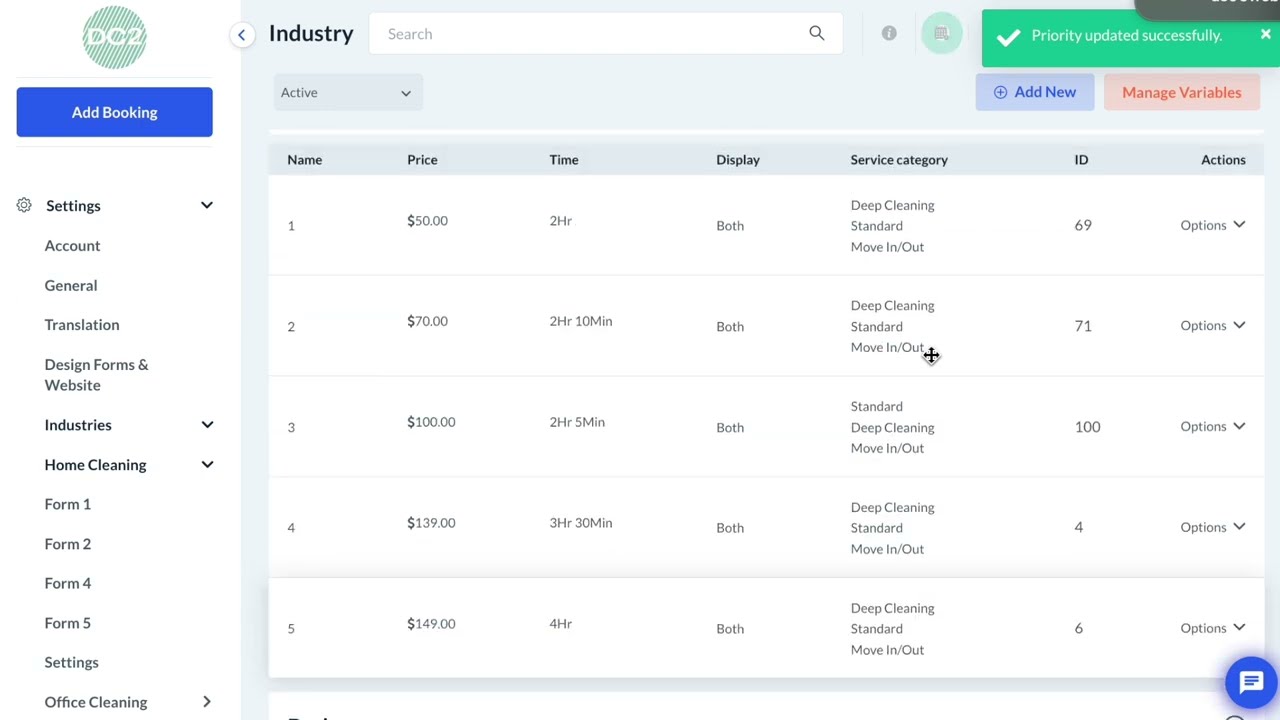Viewport: 1280px width, 720px height.
Task: Click the green calendar icon in header
Action: coord(941,34)
